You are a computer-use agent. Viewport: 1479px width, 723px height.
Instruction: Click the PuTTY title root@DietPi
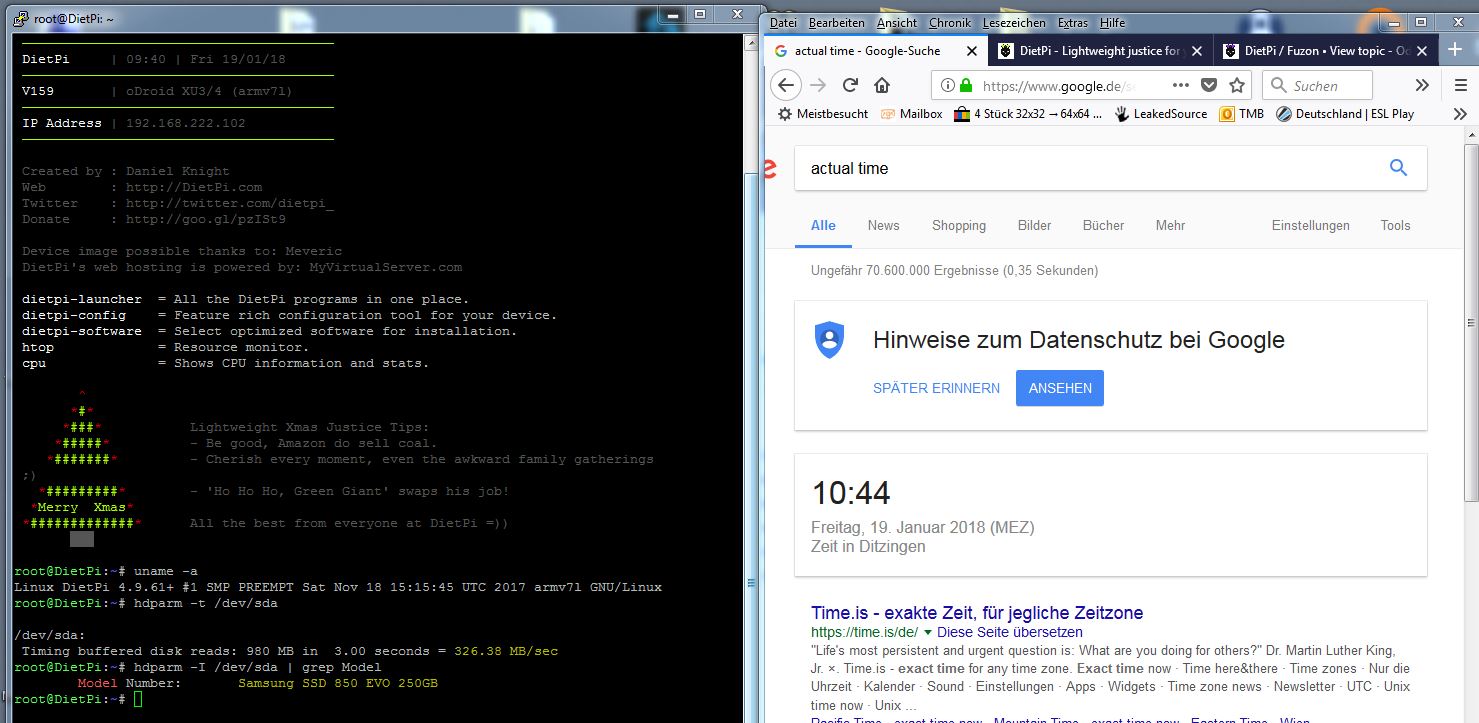(x=74, y=18)
